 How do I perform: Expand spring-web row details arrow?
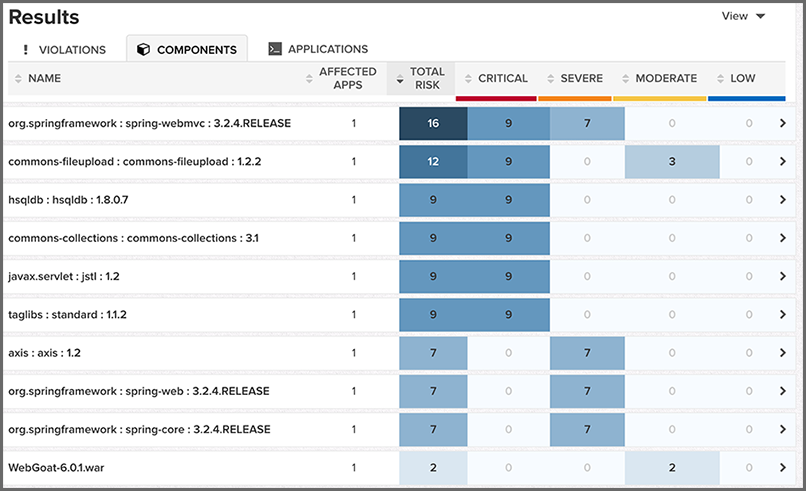[x=783, y=391]
